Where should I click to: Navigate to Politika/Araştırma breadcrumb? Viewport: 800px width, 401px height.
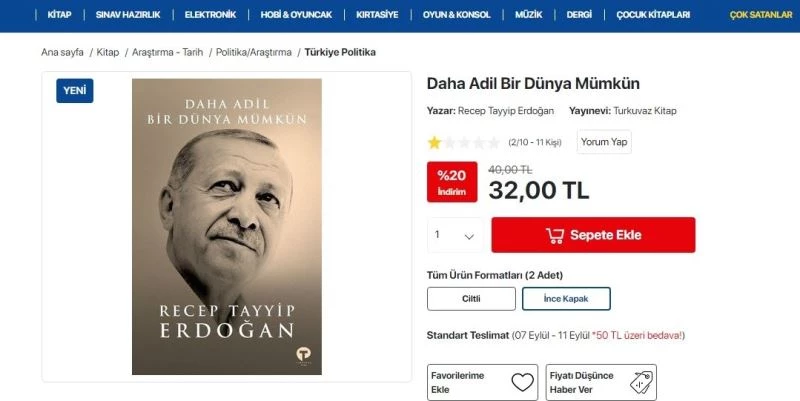pos(254,52)
